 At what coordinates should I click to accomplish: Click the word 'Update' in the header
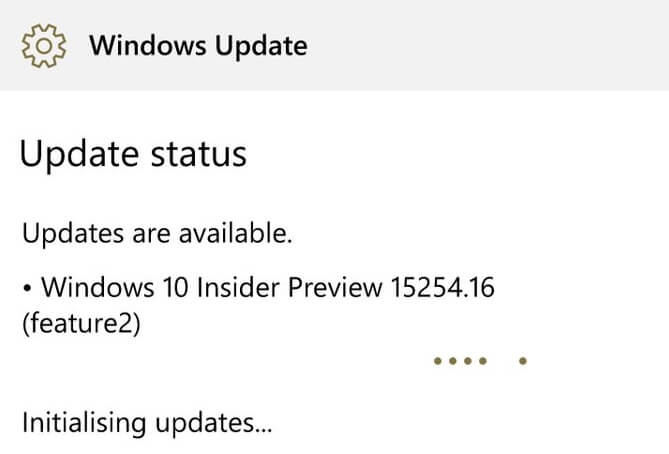261,47
